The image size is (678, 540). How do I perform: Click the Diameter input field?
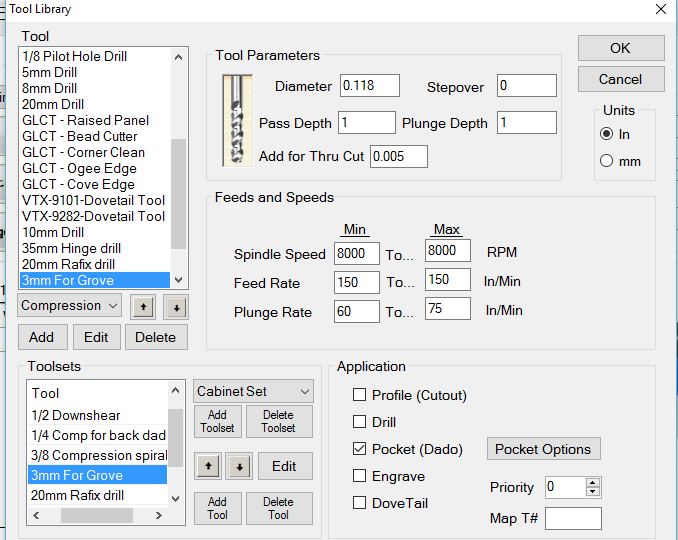(x=369, y=86)
